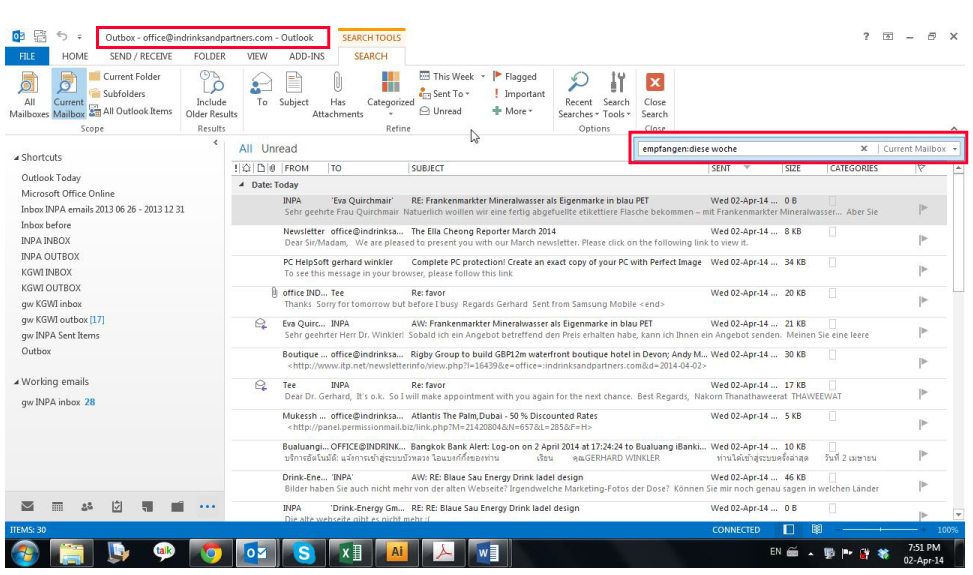Toggle category box for Re: favor 20 KB email
This screenshot has width=973, height=575.
tap(833, 293)
